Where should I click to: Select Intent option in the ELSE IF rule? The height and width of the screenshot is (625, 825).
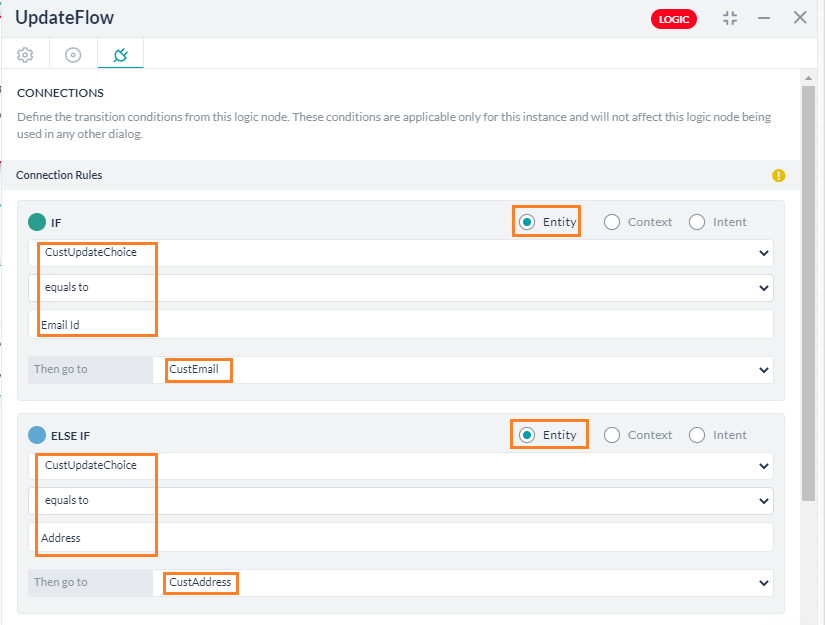tap(696, 434)
